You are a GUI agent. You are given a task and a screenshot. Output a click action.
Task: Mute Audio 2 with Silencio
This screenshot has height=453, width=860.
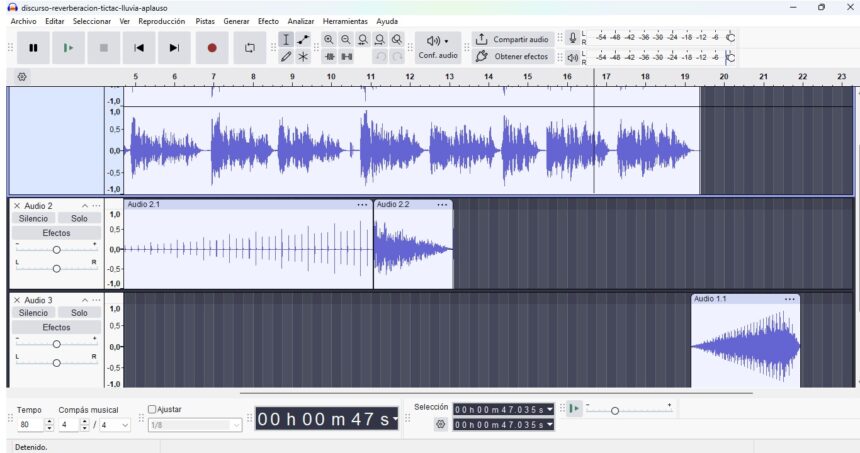pyautogui.click(x=33, y=218)
